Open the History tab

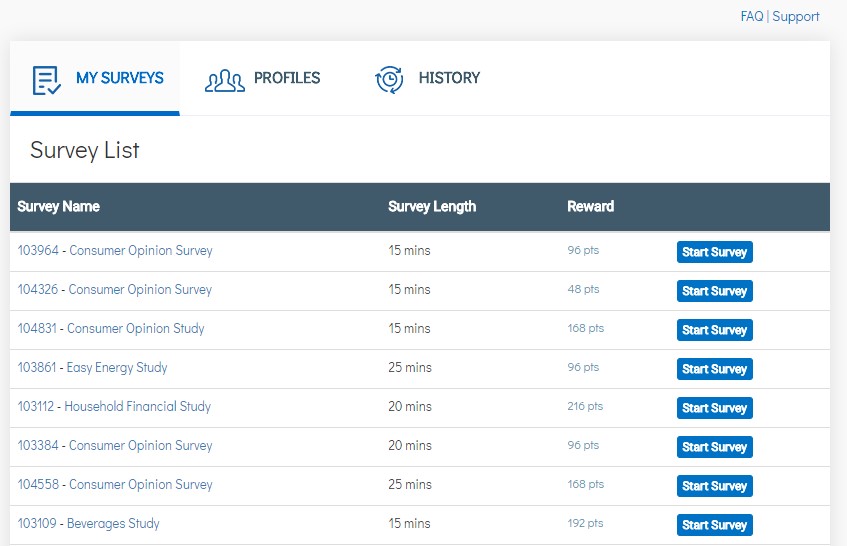coord(449,78)
